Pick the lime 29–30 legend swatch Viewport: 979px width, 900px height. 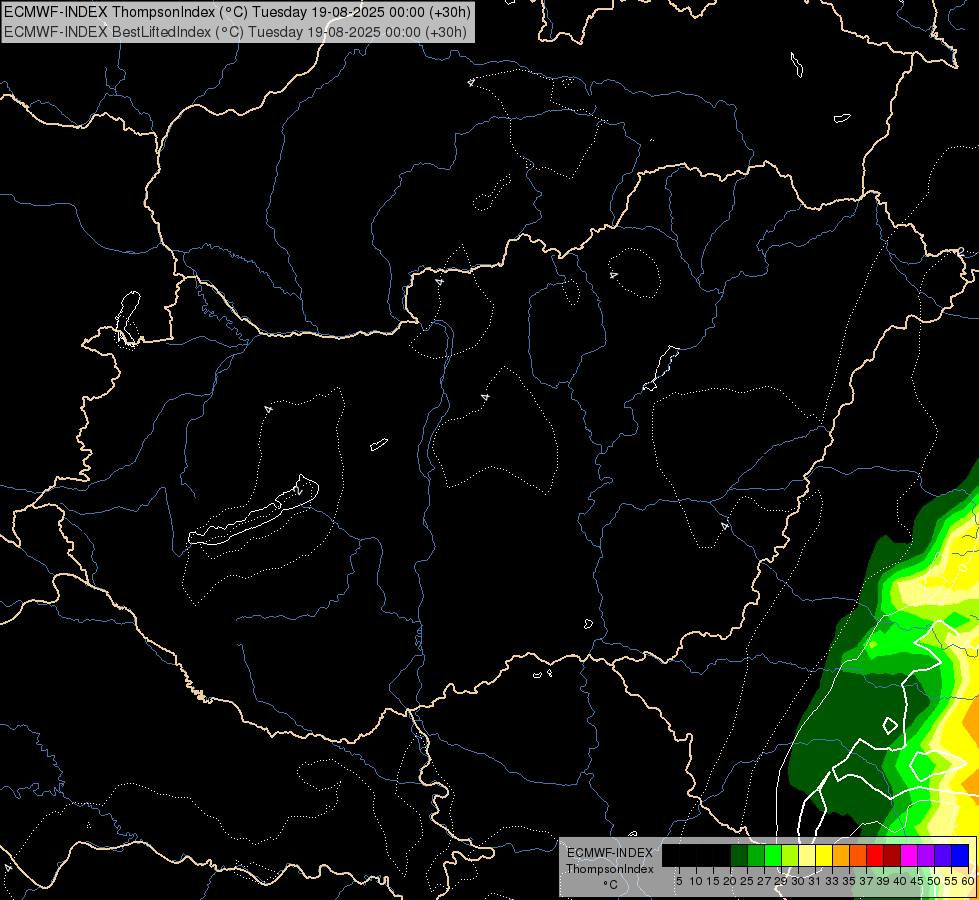pos(790,856)
